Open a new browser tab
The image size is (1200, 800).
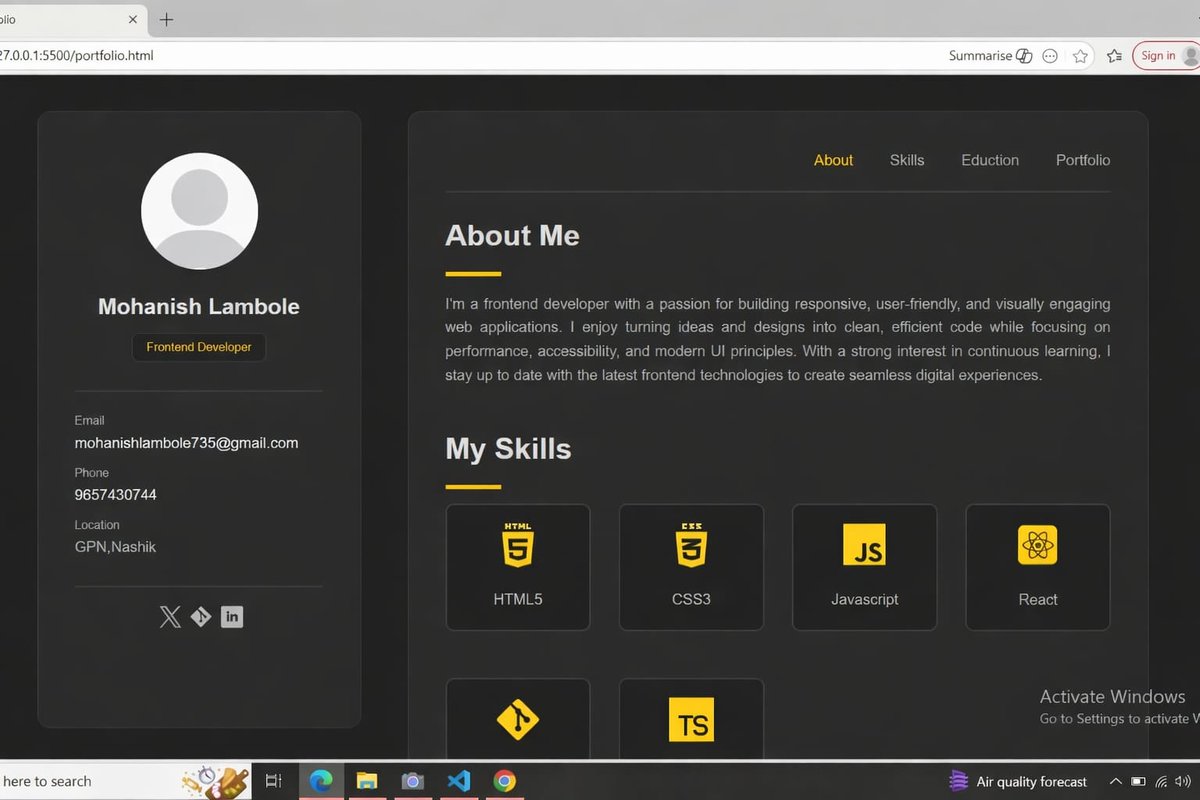pos(166,19)
